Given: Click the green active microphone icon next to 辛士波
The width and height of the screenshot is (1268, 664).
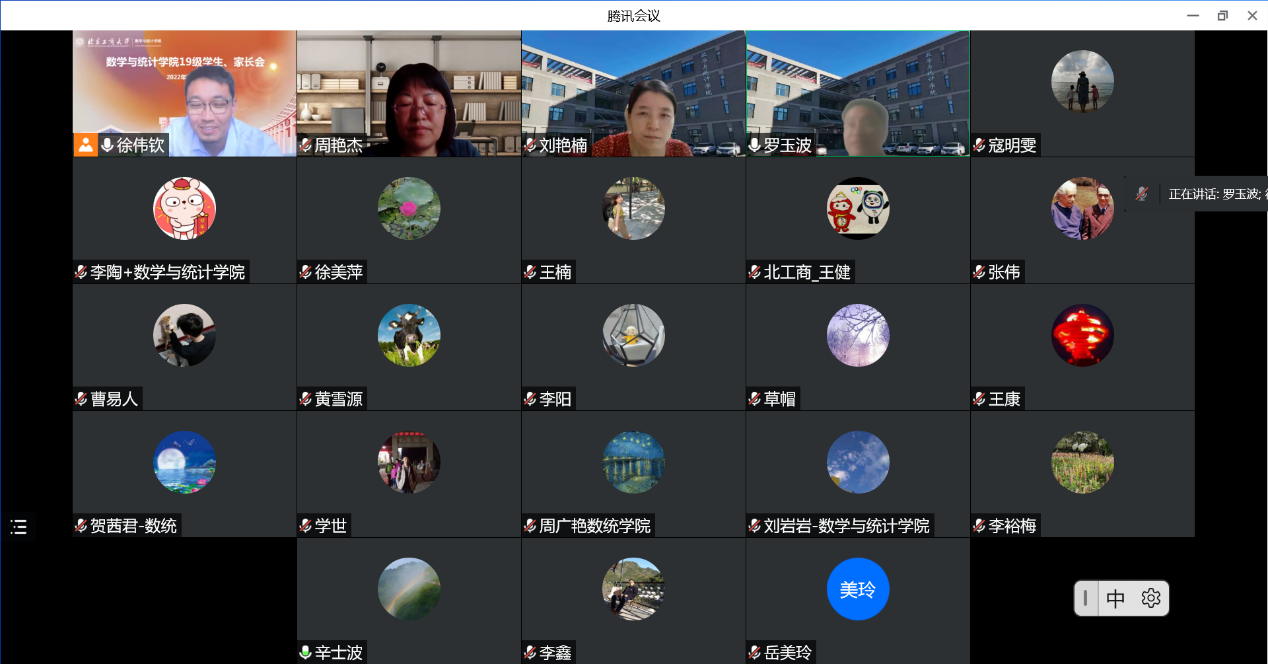Looking at the screenshot, I should [306, 653].
